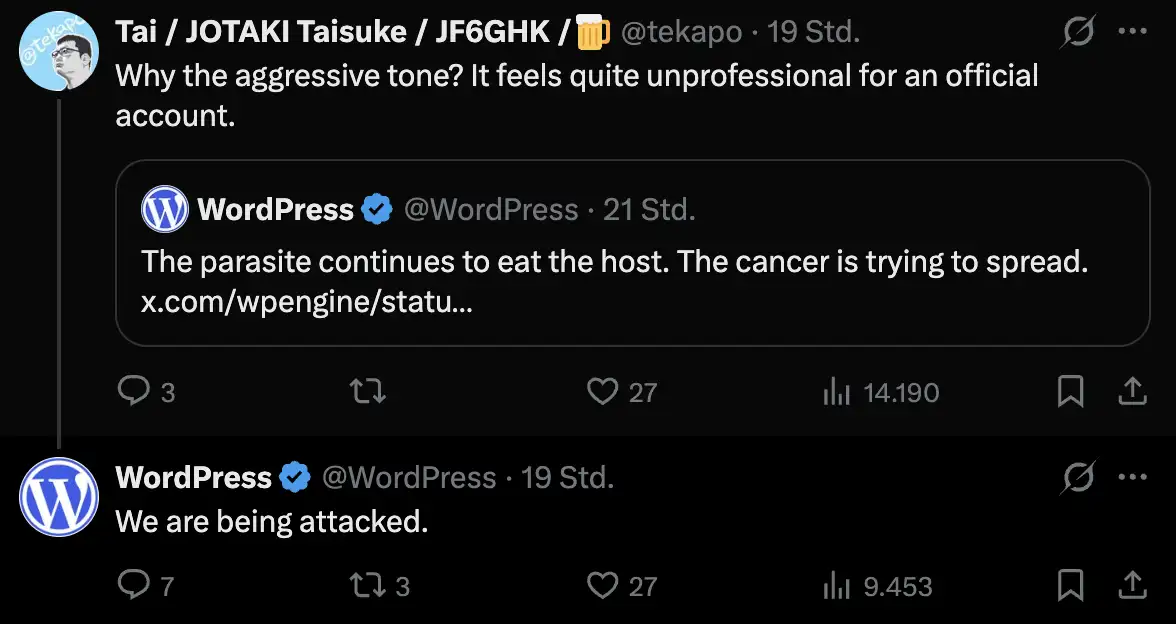The image size is (1176, 624).
Task: Open Grok icon on WordPress reply
Action: tap(1078, 479)
